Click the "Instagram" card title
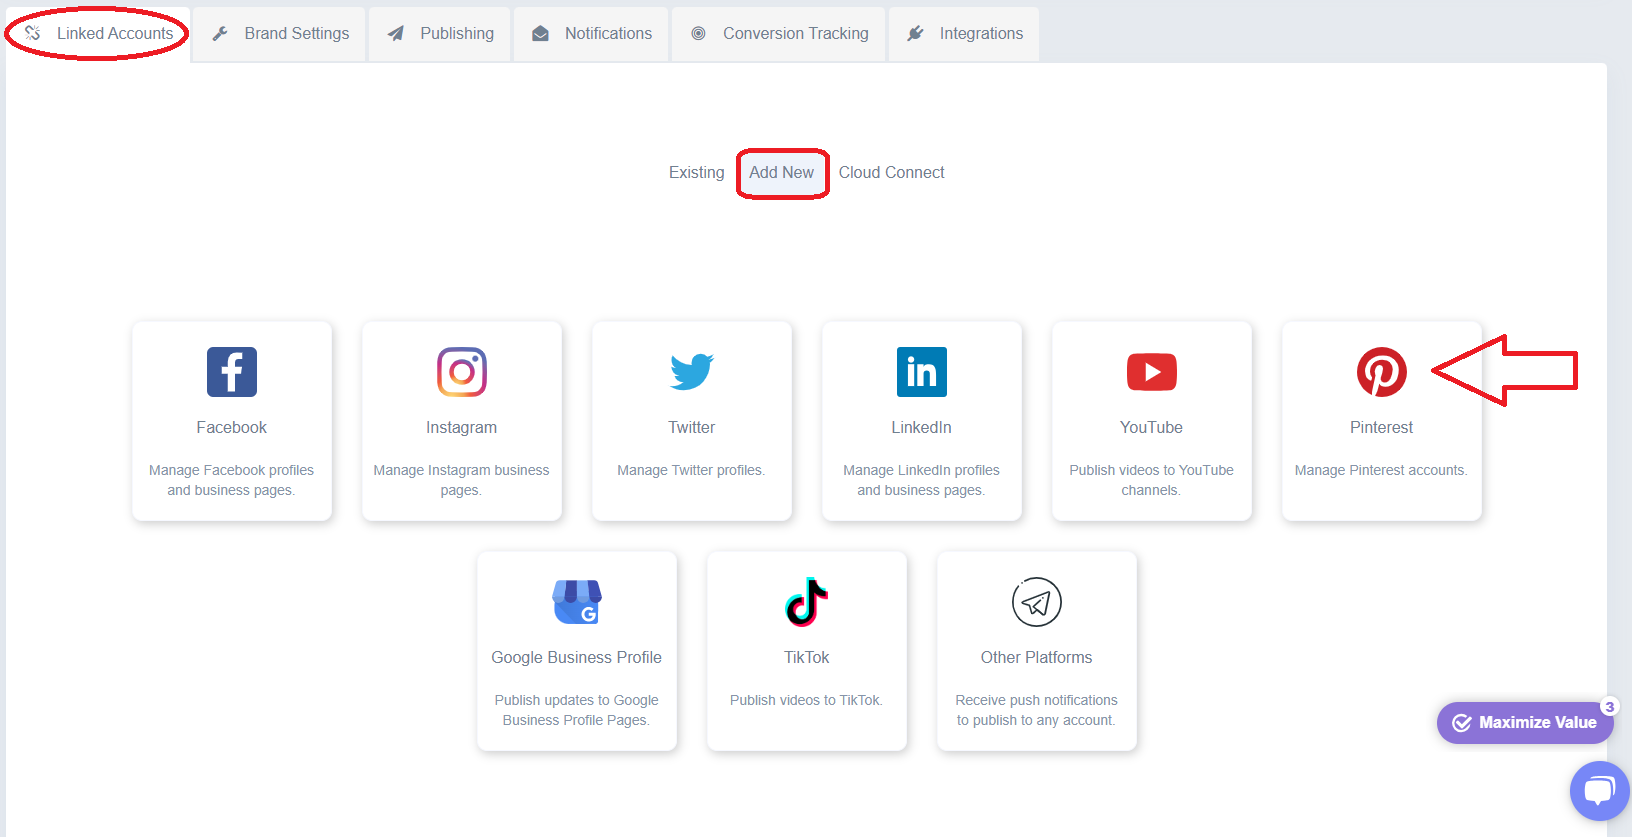 pyautogui.click(x=462, y=428)
